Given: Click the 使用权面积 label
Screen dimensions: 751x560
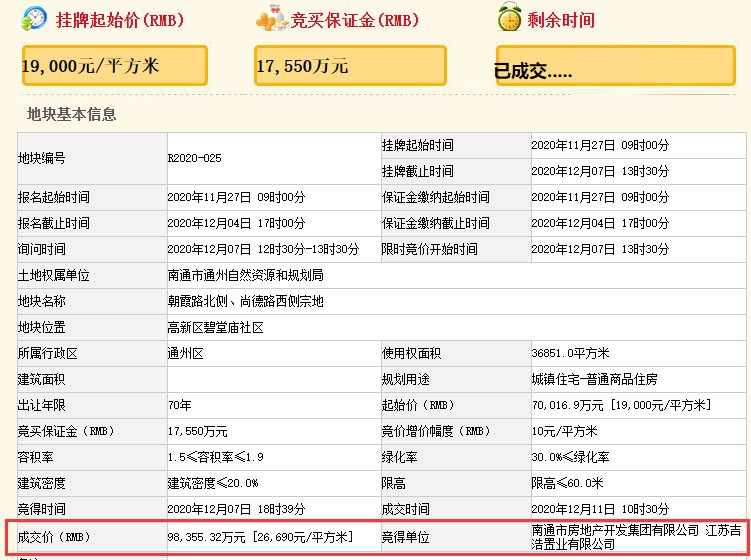Looking at the screenshot, I should 411,354.
